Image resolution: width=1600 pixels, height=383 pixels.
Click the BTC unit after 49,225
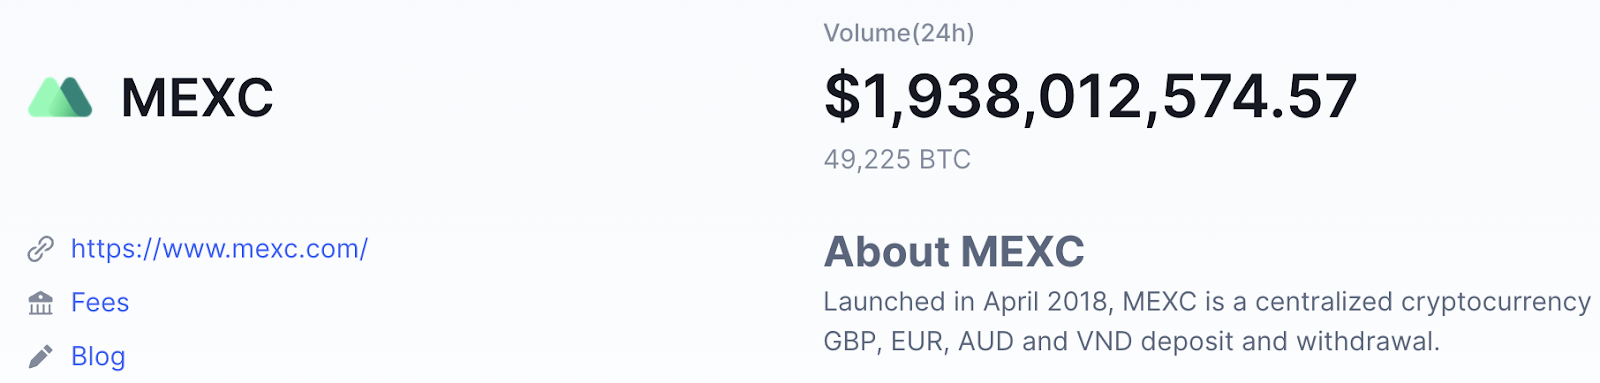[x=945, y=160]
